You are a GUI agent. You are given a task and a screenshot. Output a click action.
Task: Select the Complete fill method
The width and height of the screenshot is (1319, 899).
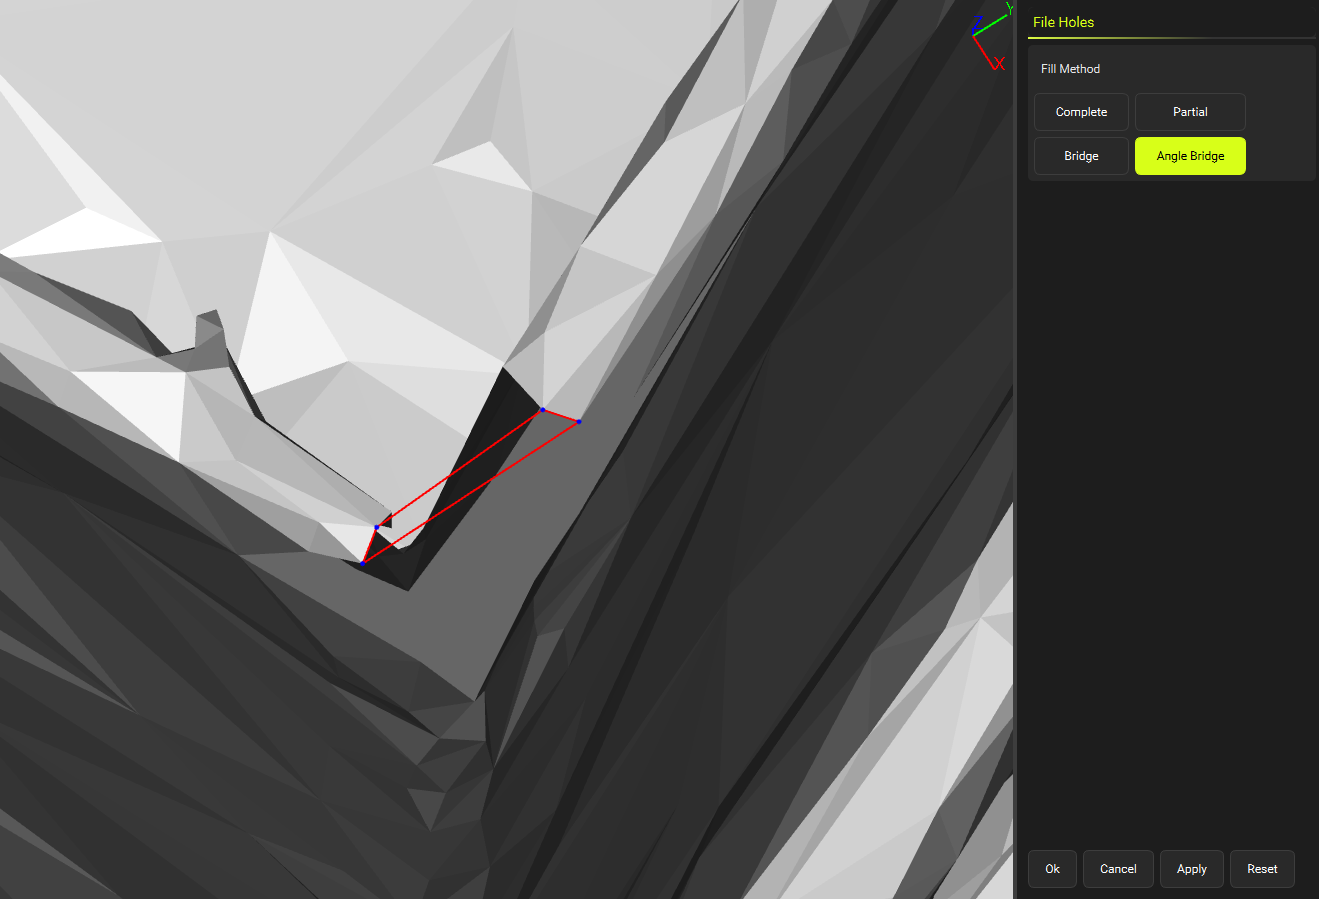1081,112
